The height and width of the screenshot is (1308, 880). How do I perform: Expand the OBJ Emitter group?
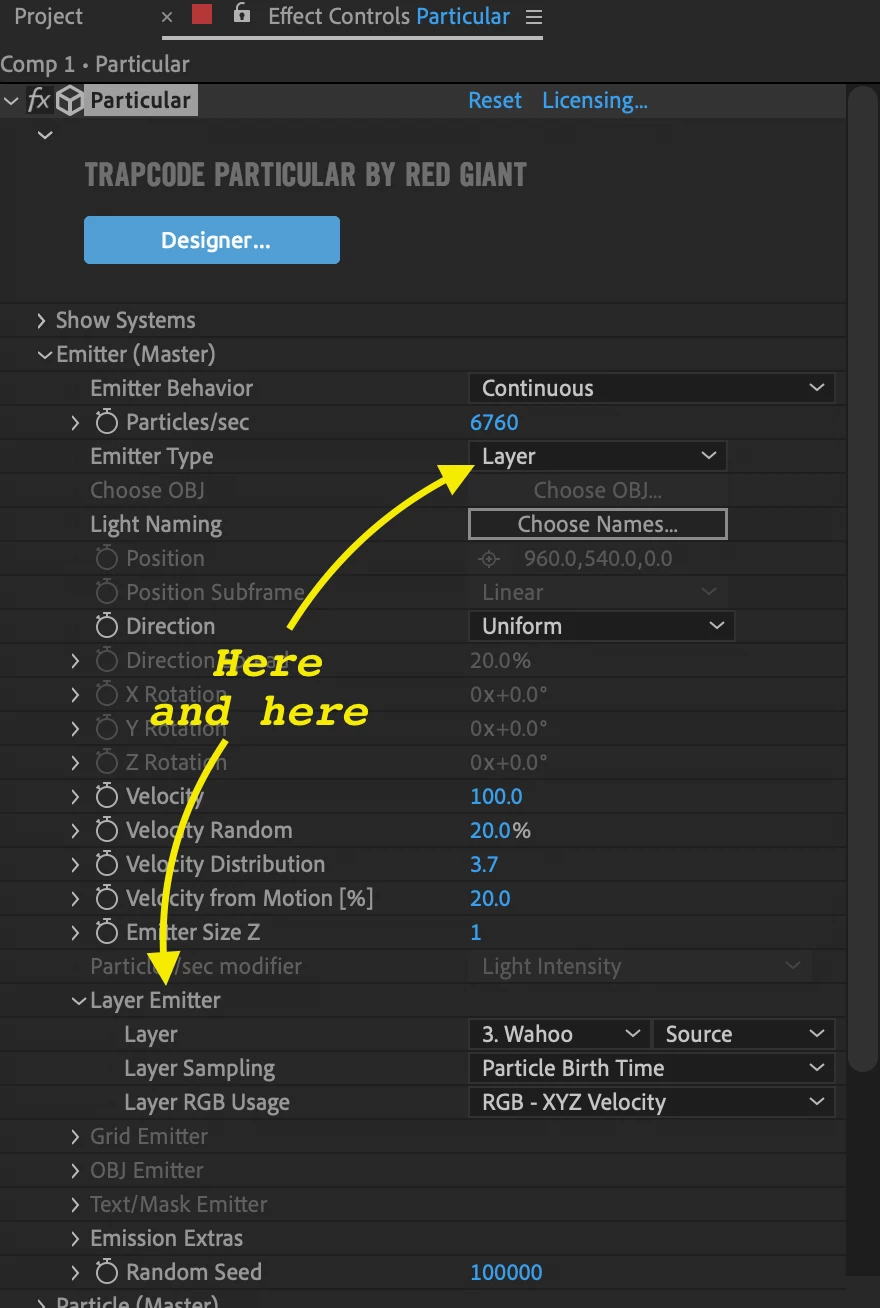75,1170
